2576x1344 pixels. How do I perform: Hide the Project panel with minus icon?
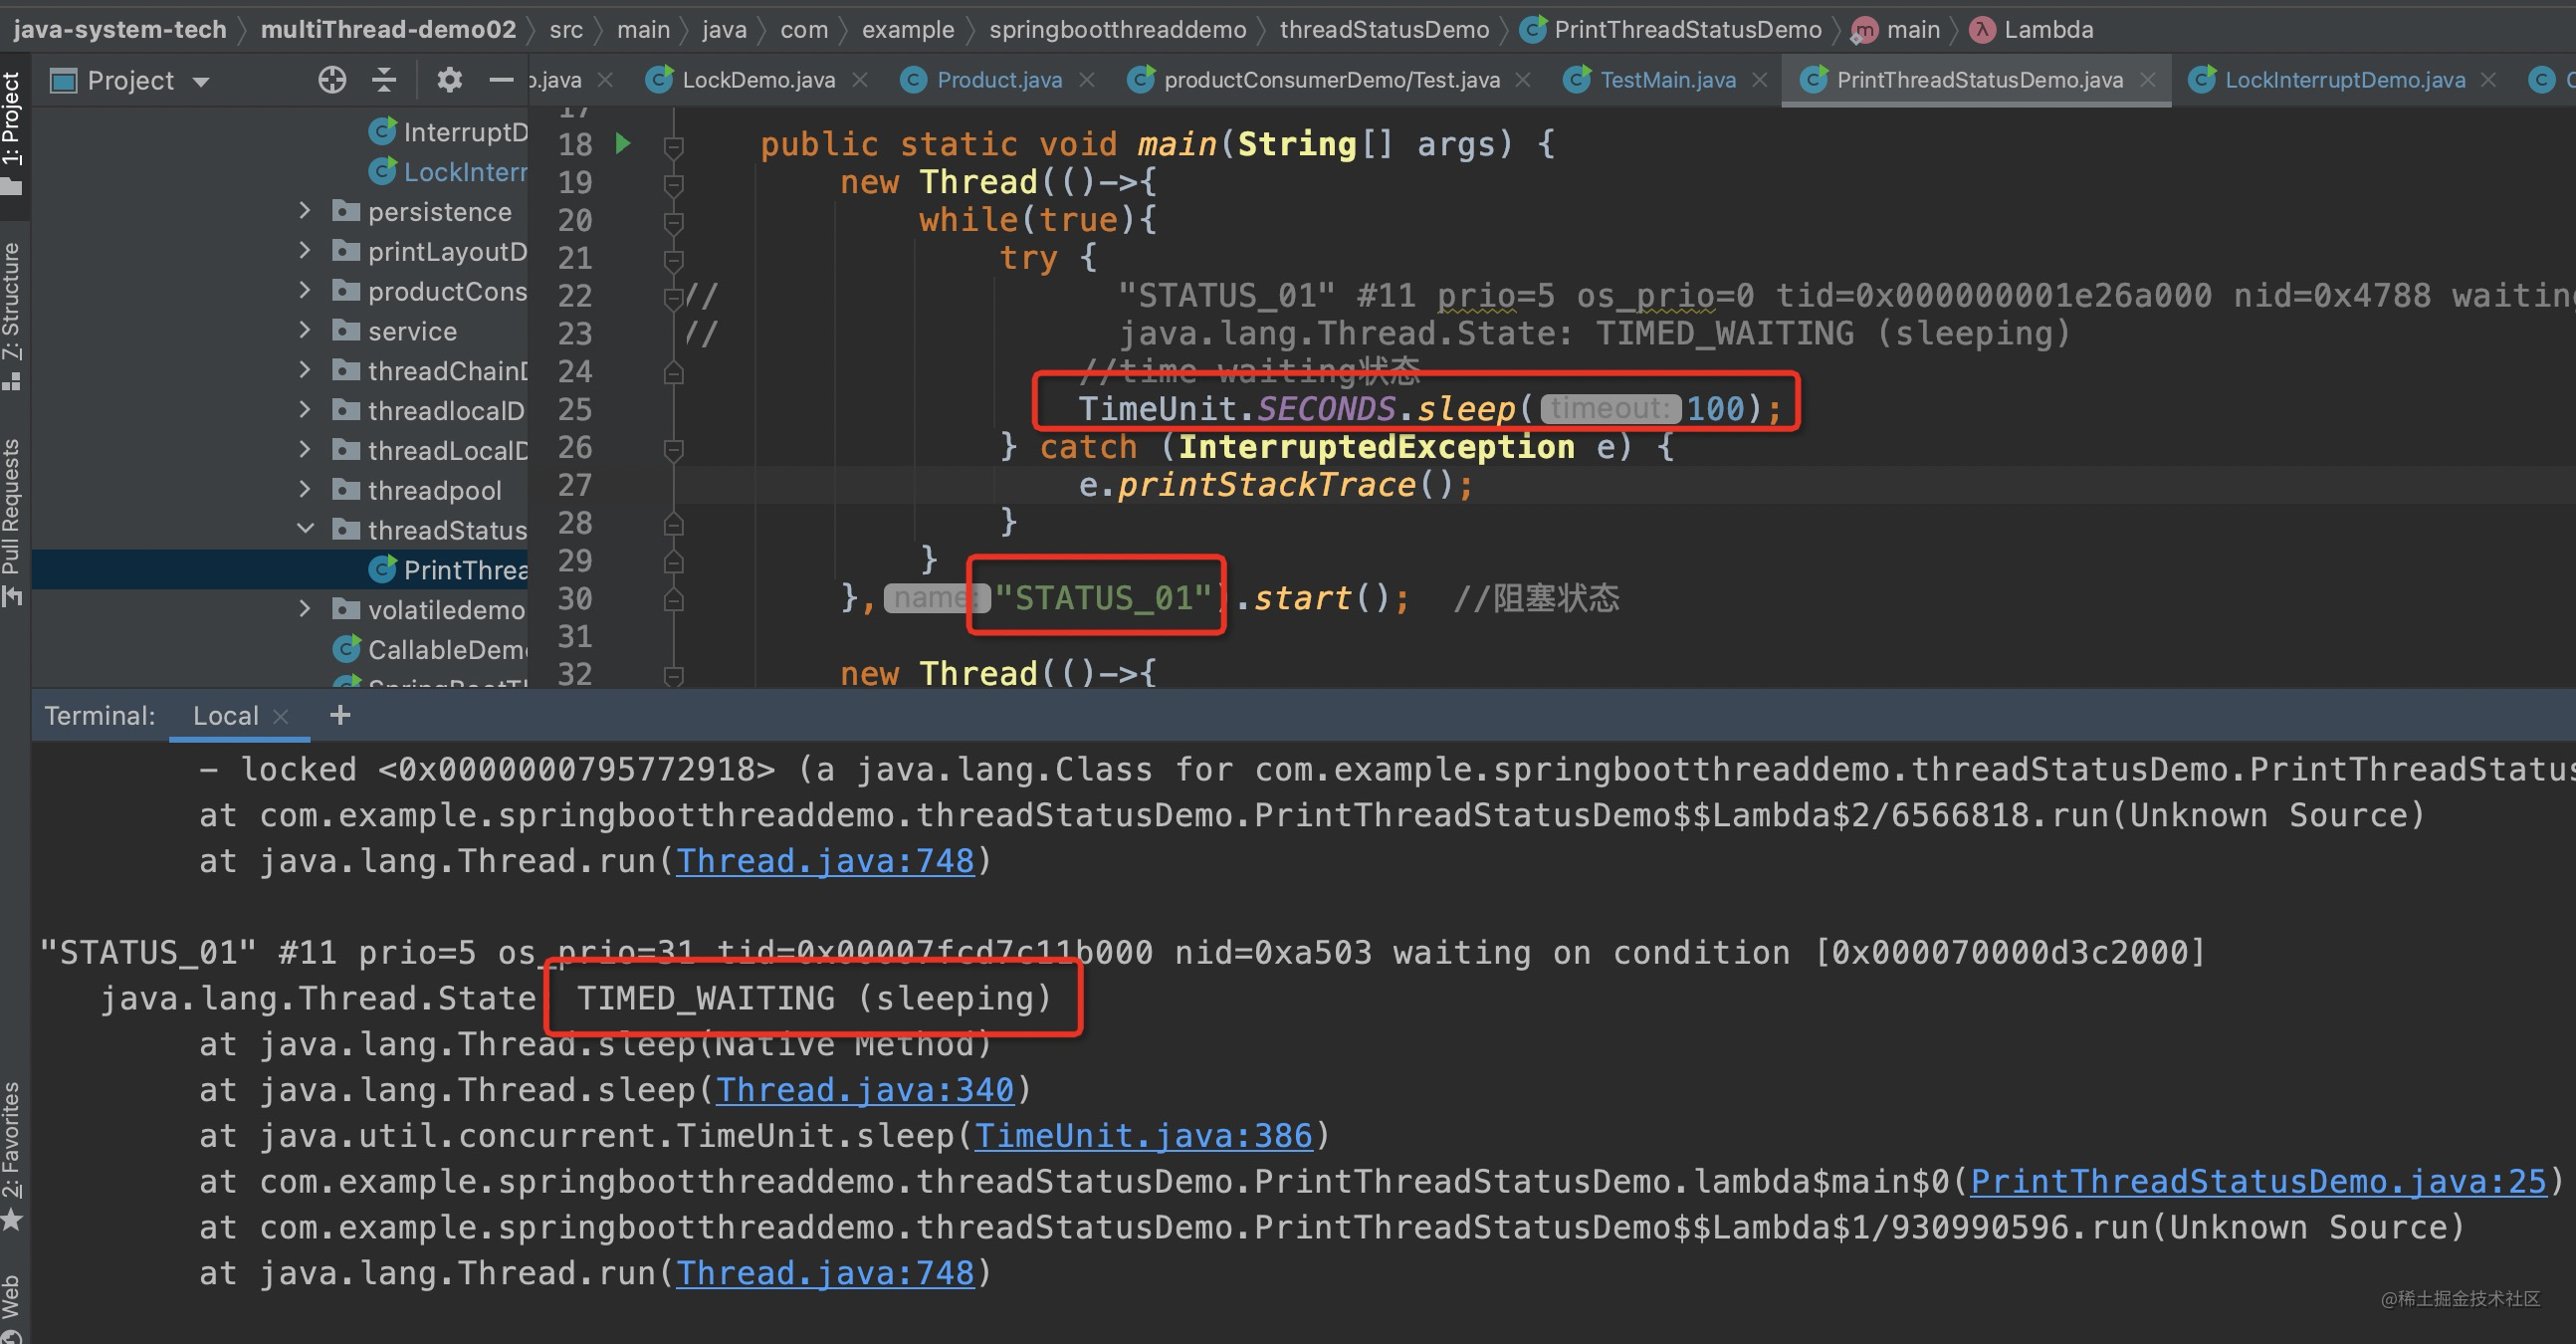(501, 80)
